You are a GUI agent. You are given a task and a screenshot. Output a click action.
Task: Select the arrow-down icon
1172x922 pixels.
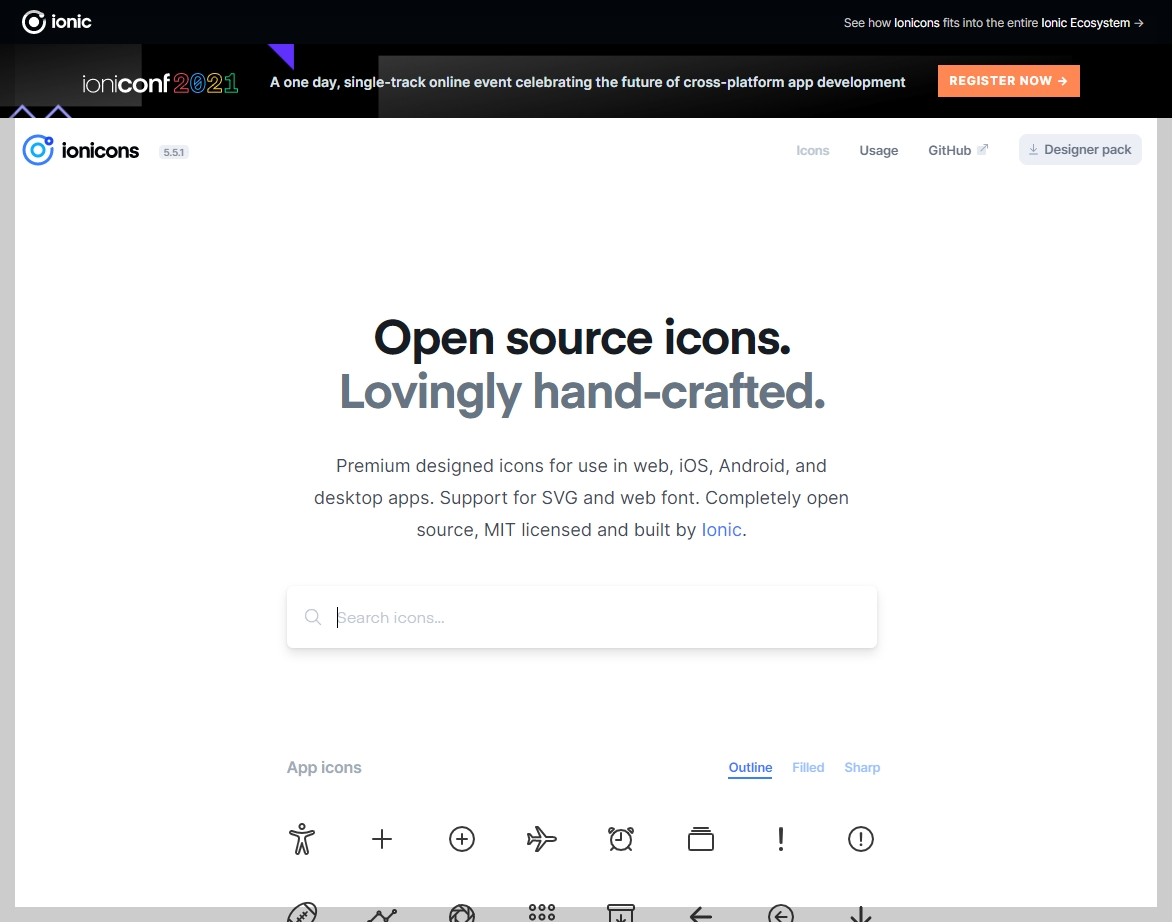pyautogui.click(x=861, y=914)
